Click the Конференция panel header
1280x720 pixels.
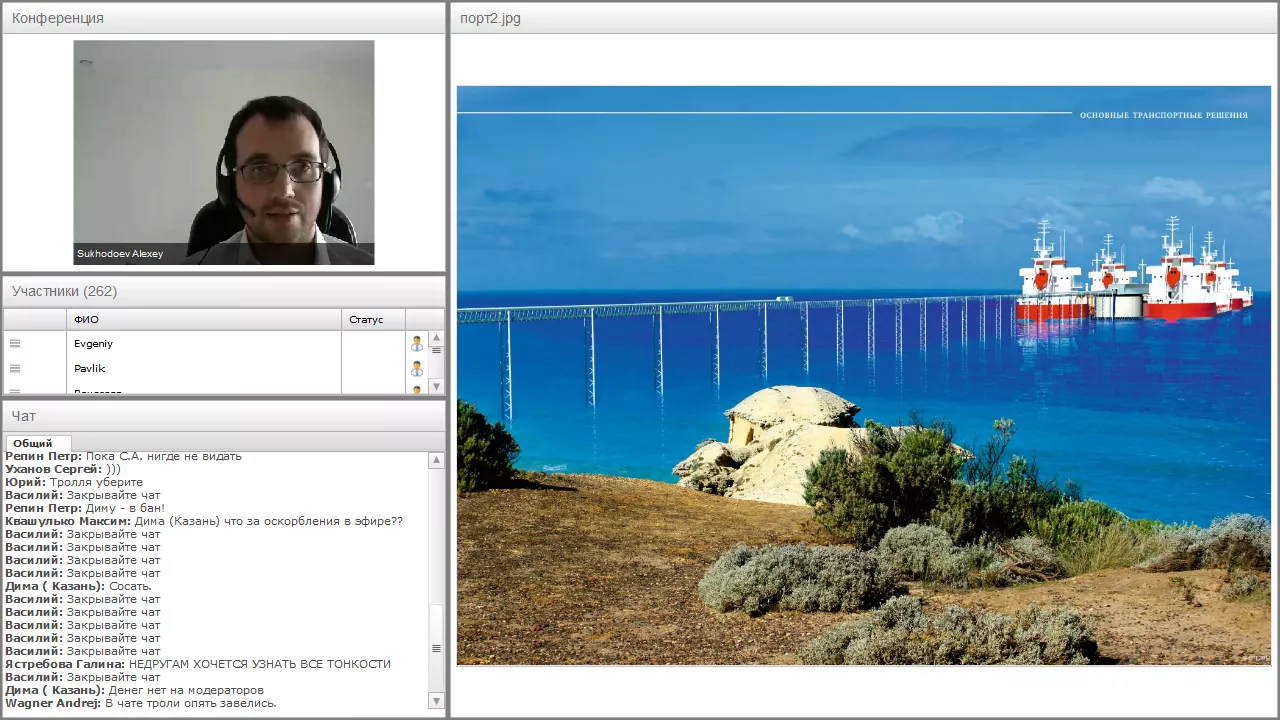coord(224,18)
